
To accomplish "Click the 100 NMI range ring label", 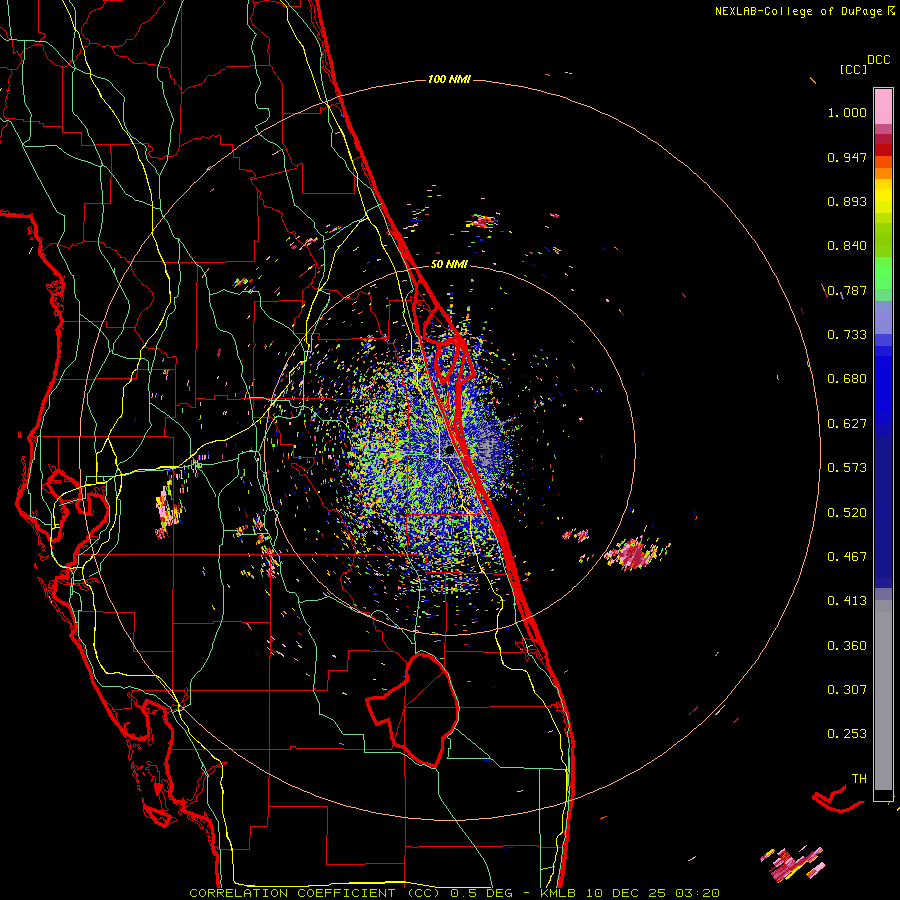I will [449, 79].
